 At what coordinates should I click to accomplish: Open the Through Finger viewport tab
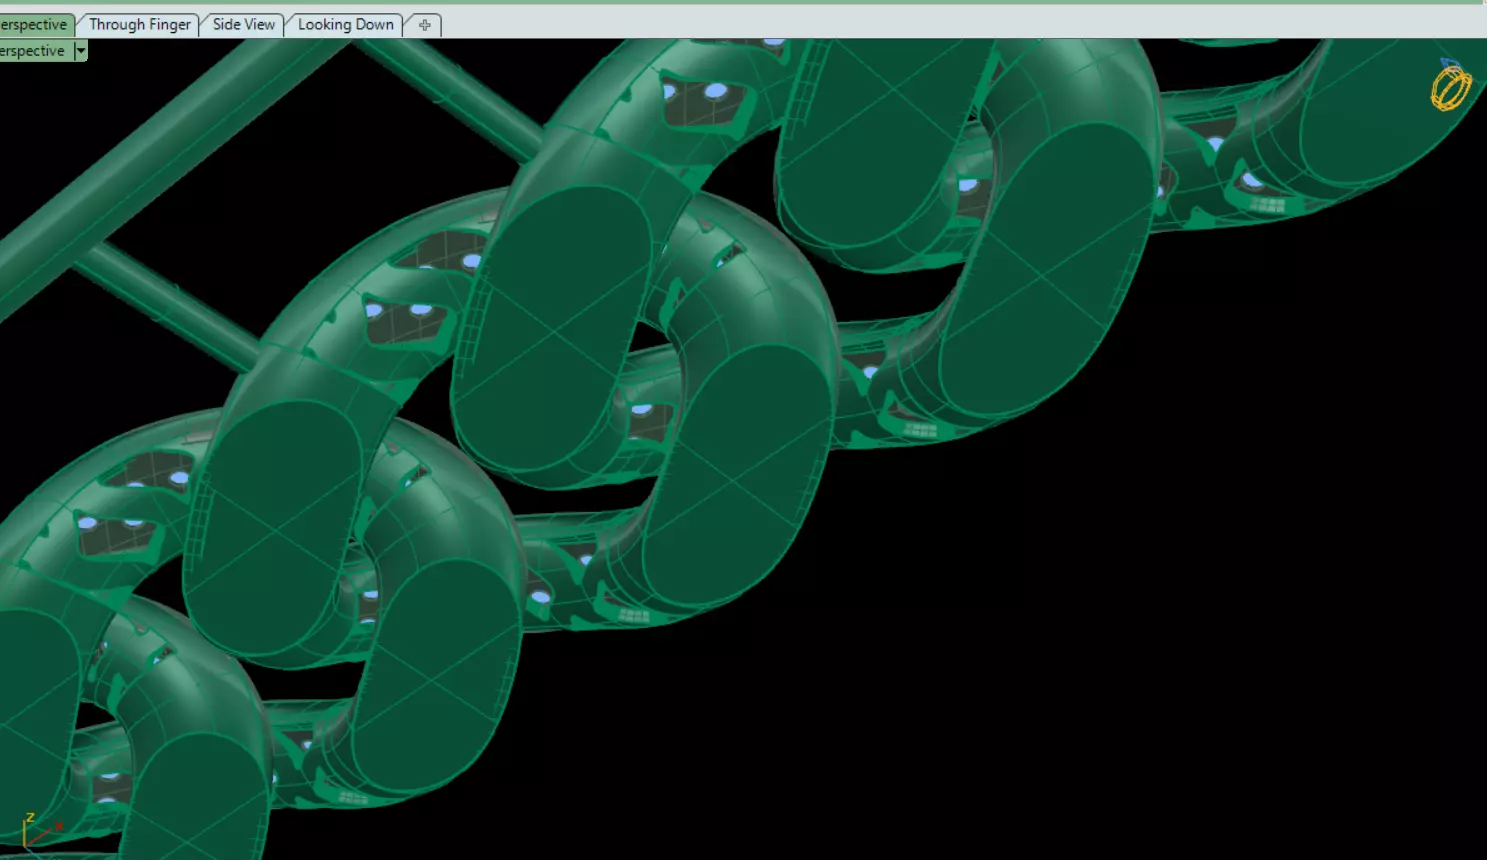[139, 25]
